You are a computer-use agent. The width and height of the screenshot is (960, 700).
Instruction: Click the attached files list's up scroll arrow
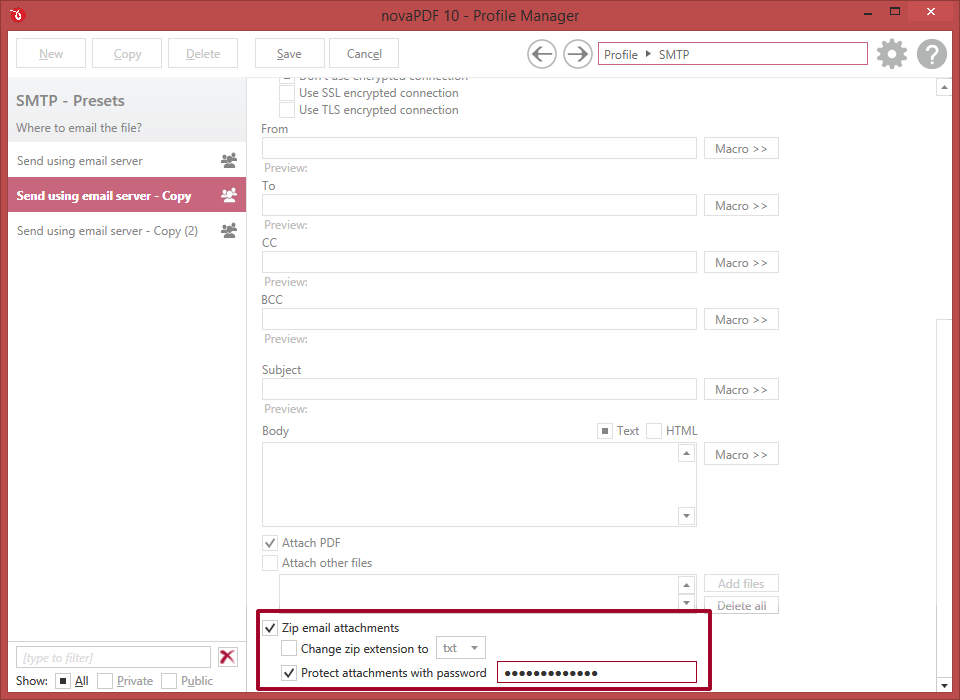686,585
